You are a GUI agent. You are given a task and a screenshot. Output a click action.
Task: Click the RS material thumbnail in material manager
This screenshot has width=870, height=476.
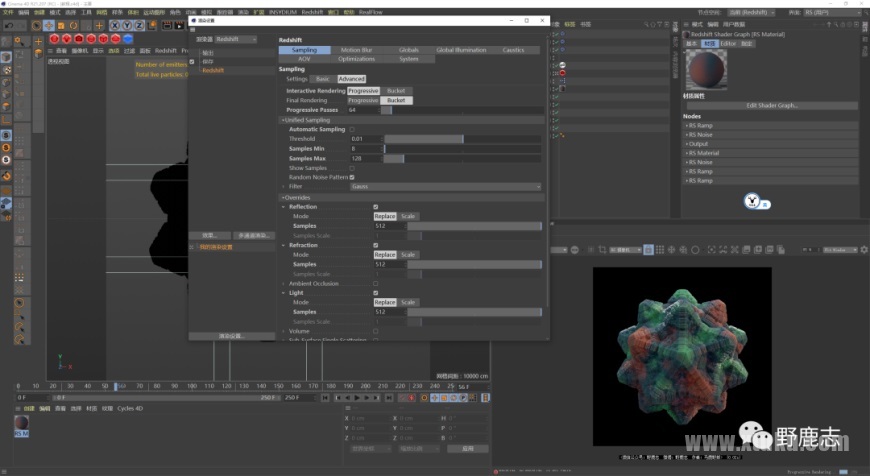pos(22,423)
